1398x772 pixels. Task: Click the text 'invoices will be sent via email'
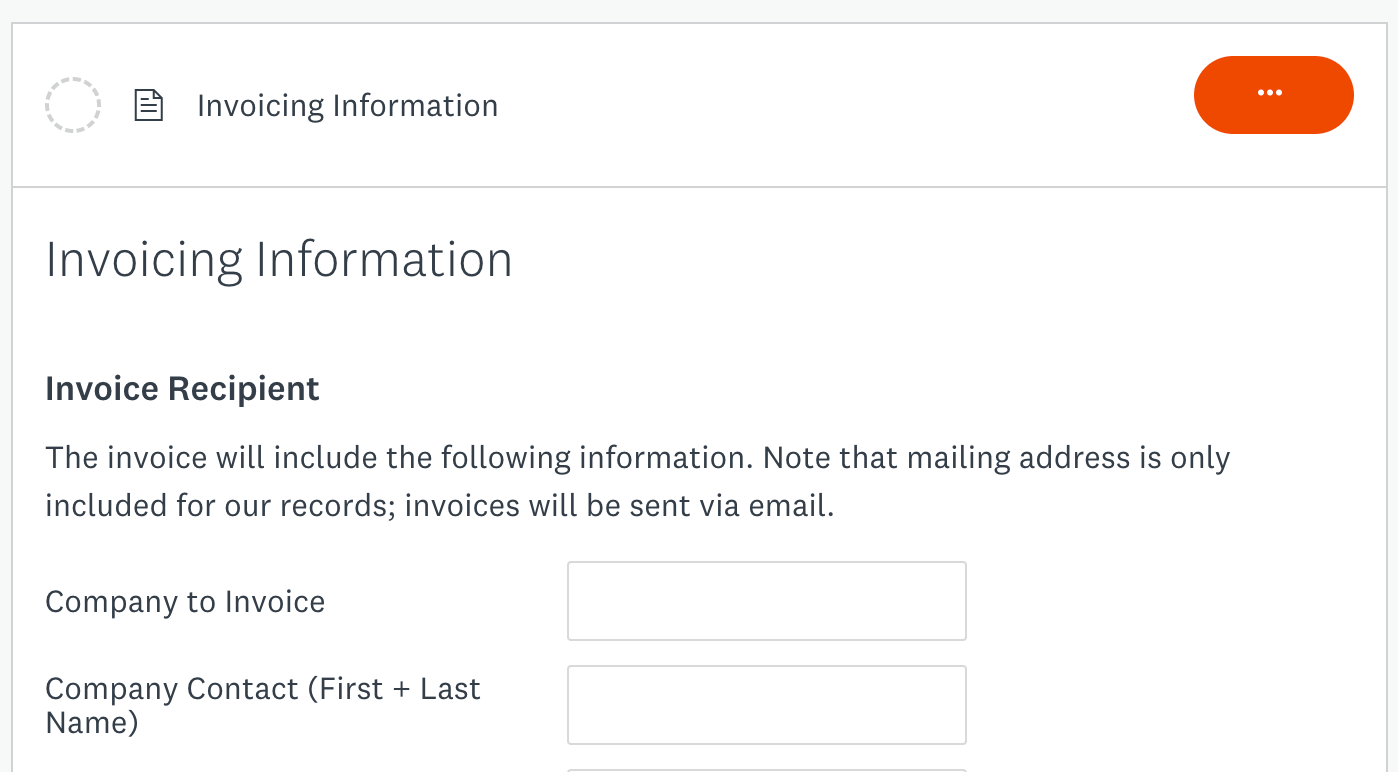pyautogui.click(x=618, y=506)
